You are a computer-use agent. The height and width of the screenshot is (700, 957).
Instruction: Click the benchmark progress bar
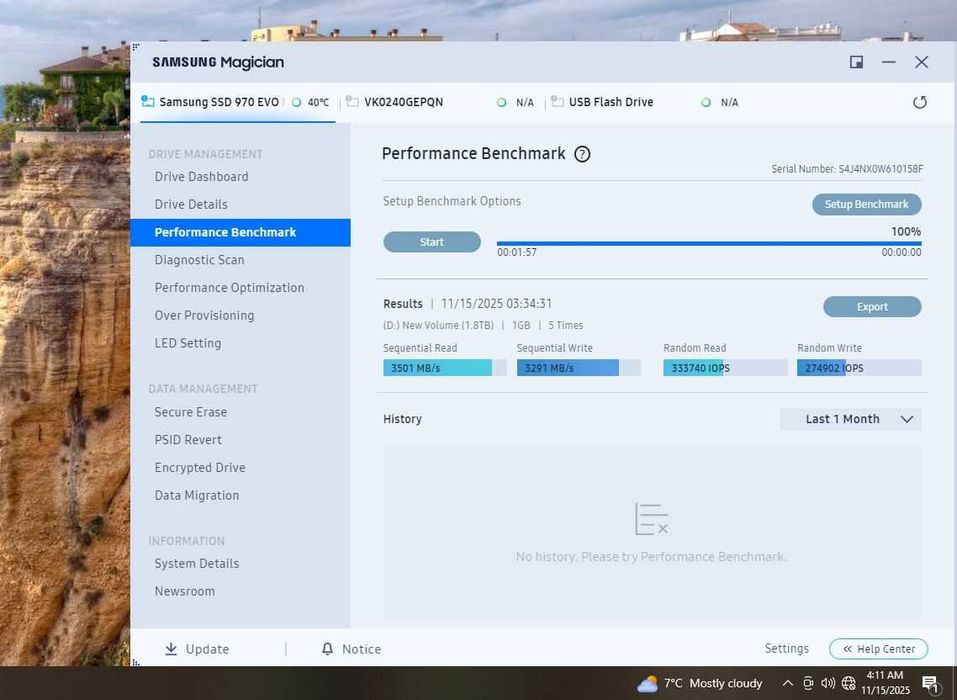click(x=709, y=244)
